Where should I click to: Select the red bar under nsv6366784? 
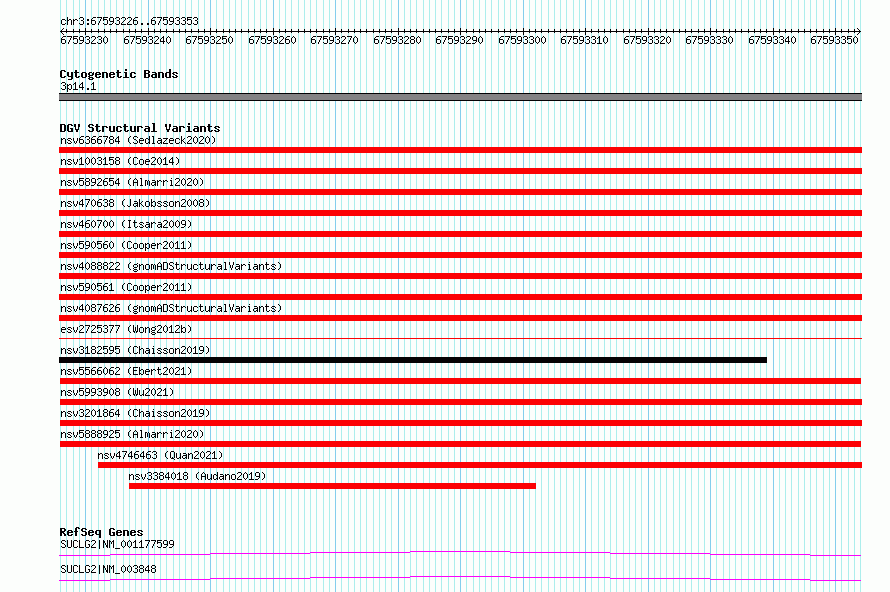click(460, 150)
